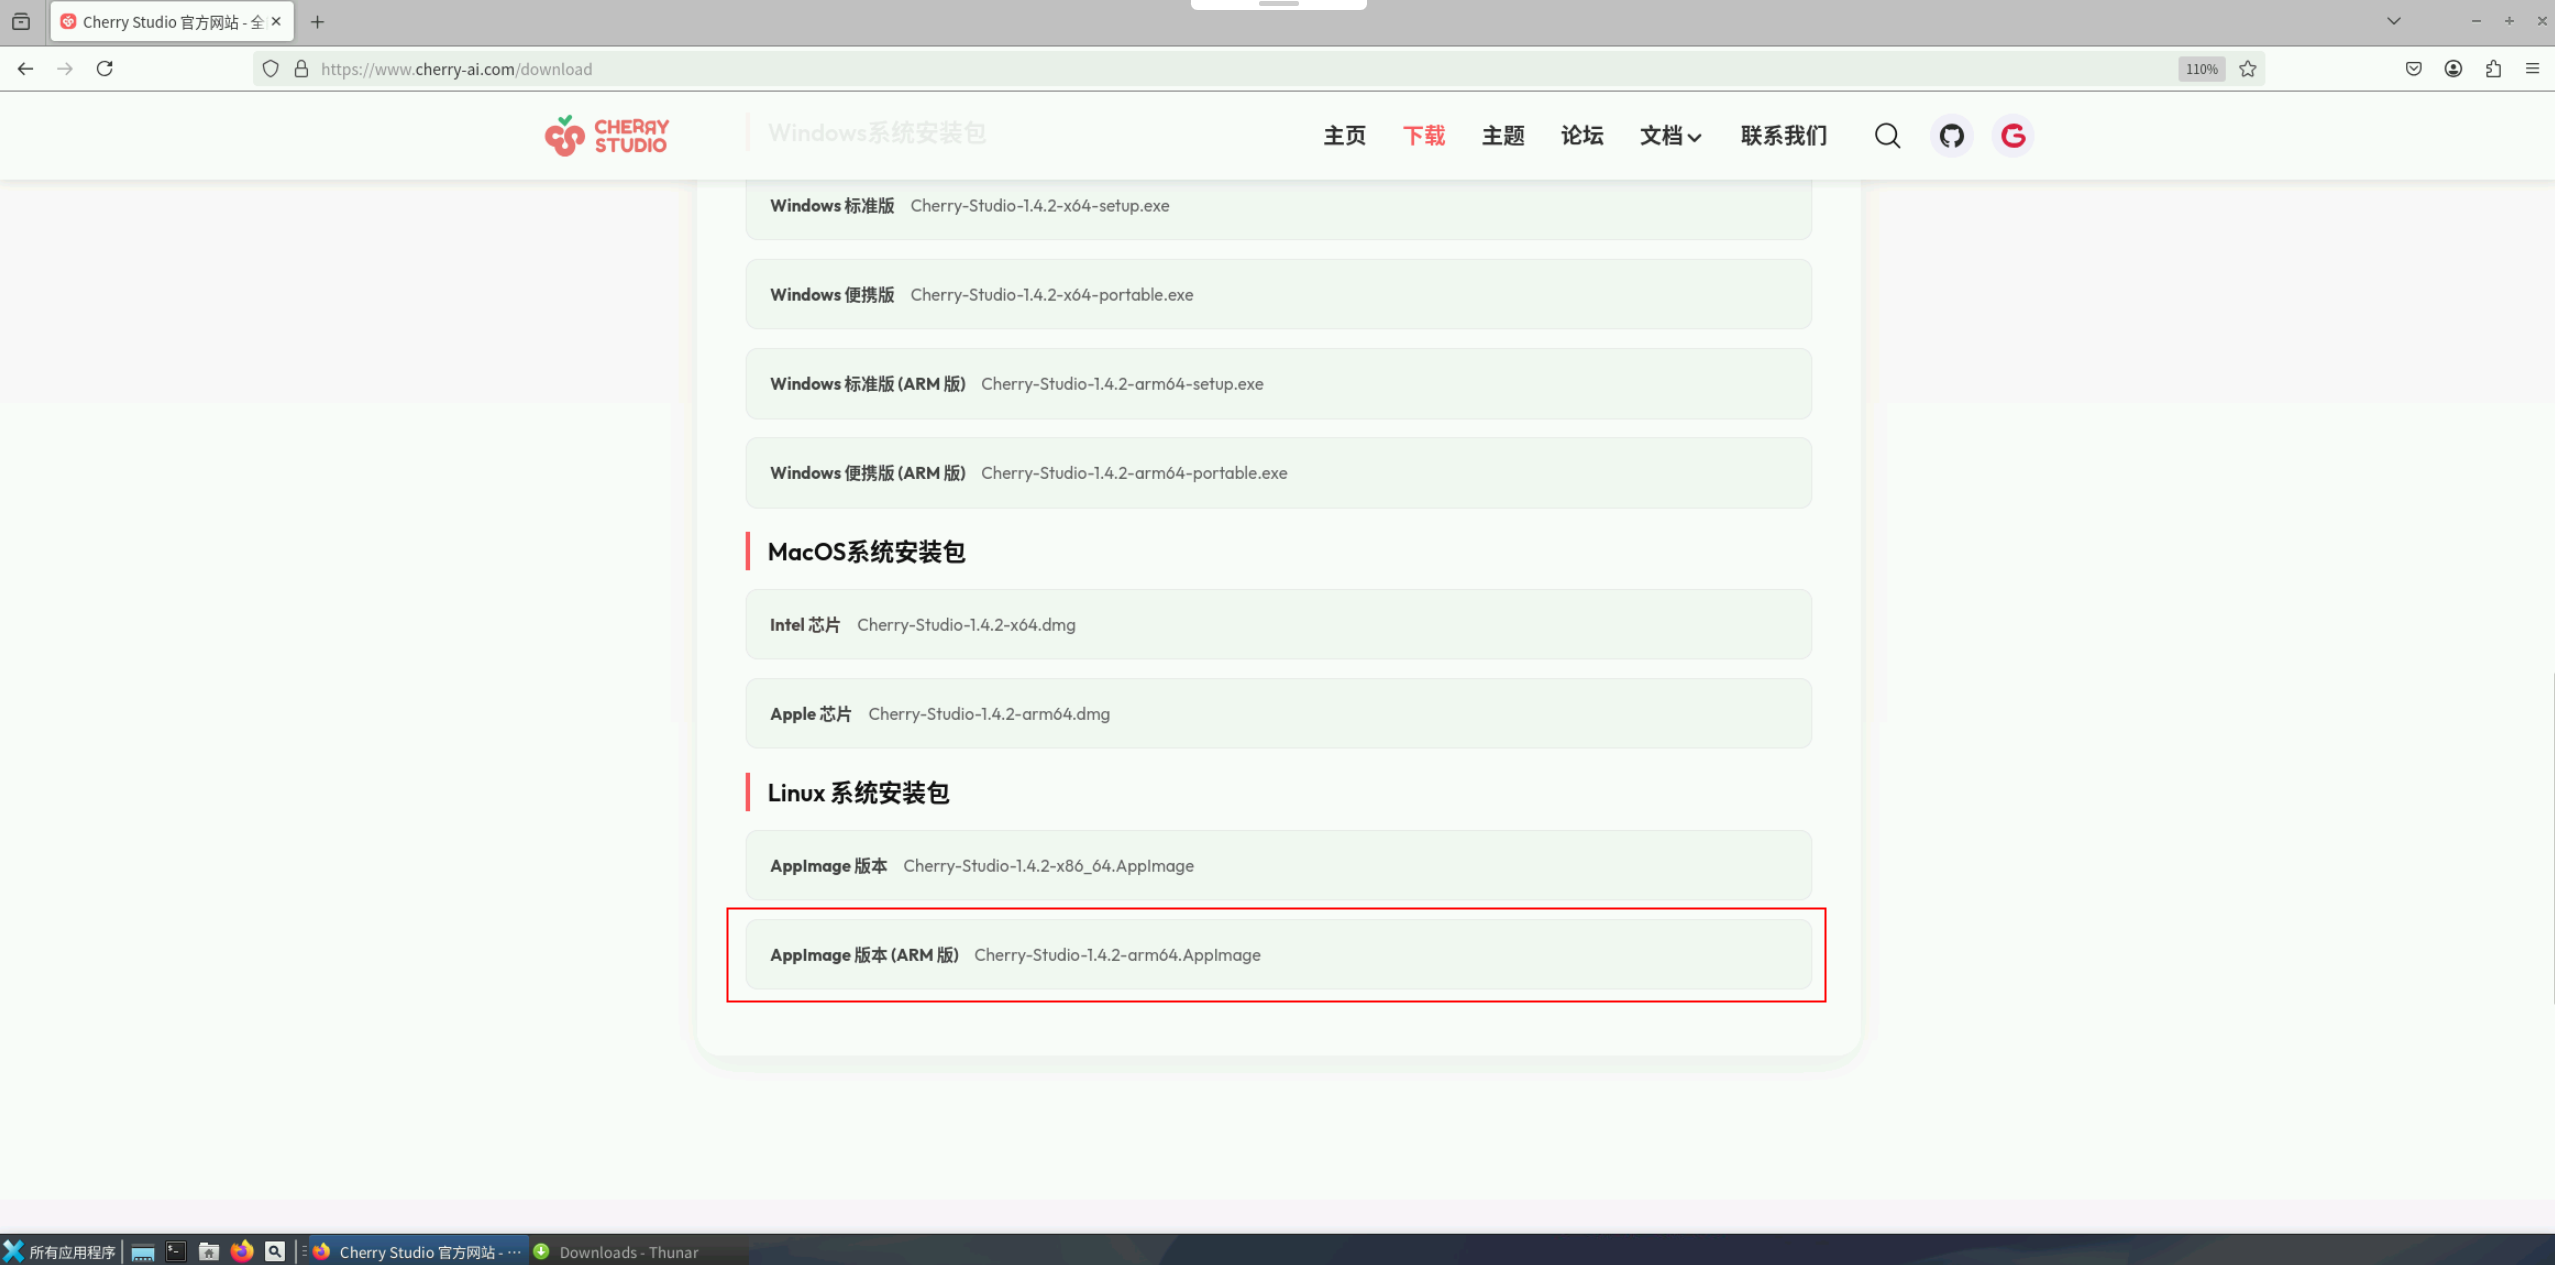Go to 主页 in navigation
Image resolution: width=2555 pixels, height=1265 pixels.
(x=1344, y=136)
